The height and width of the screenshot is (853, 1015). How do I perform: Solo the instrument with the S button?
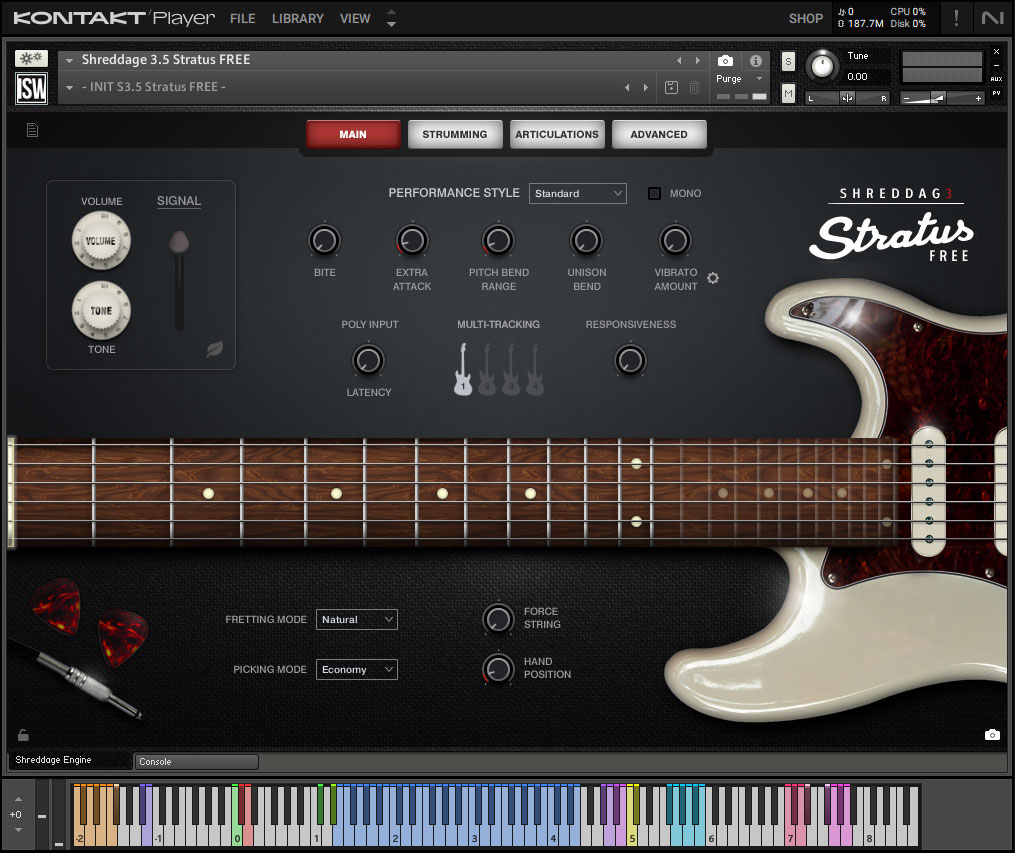click(x=788, y=61)
